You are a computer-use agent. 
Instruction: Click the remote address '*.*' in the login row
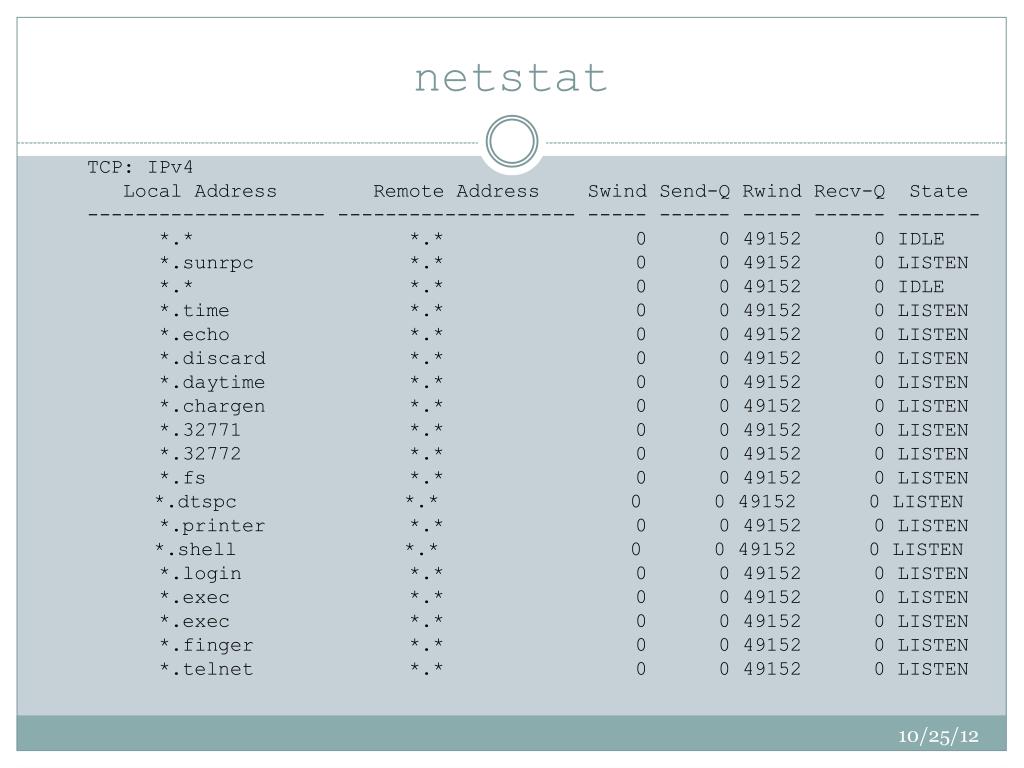(x=426, y=573)
